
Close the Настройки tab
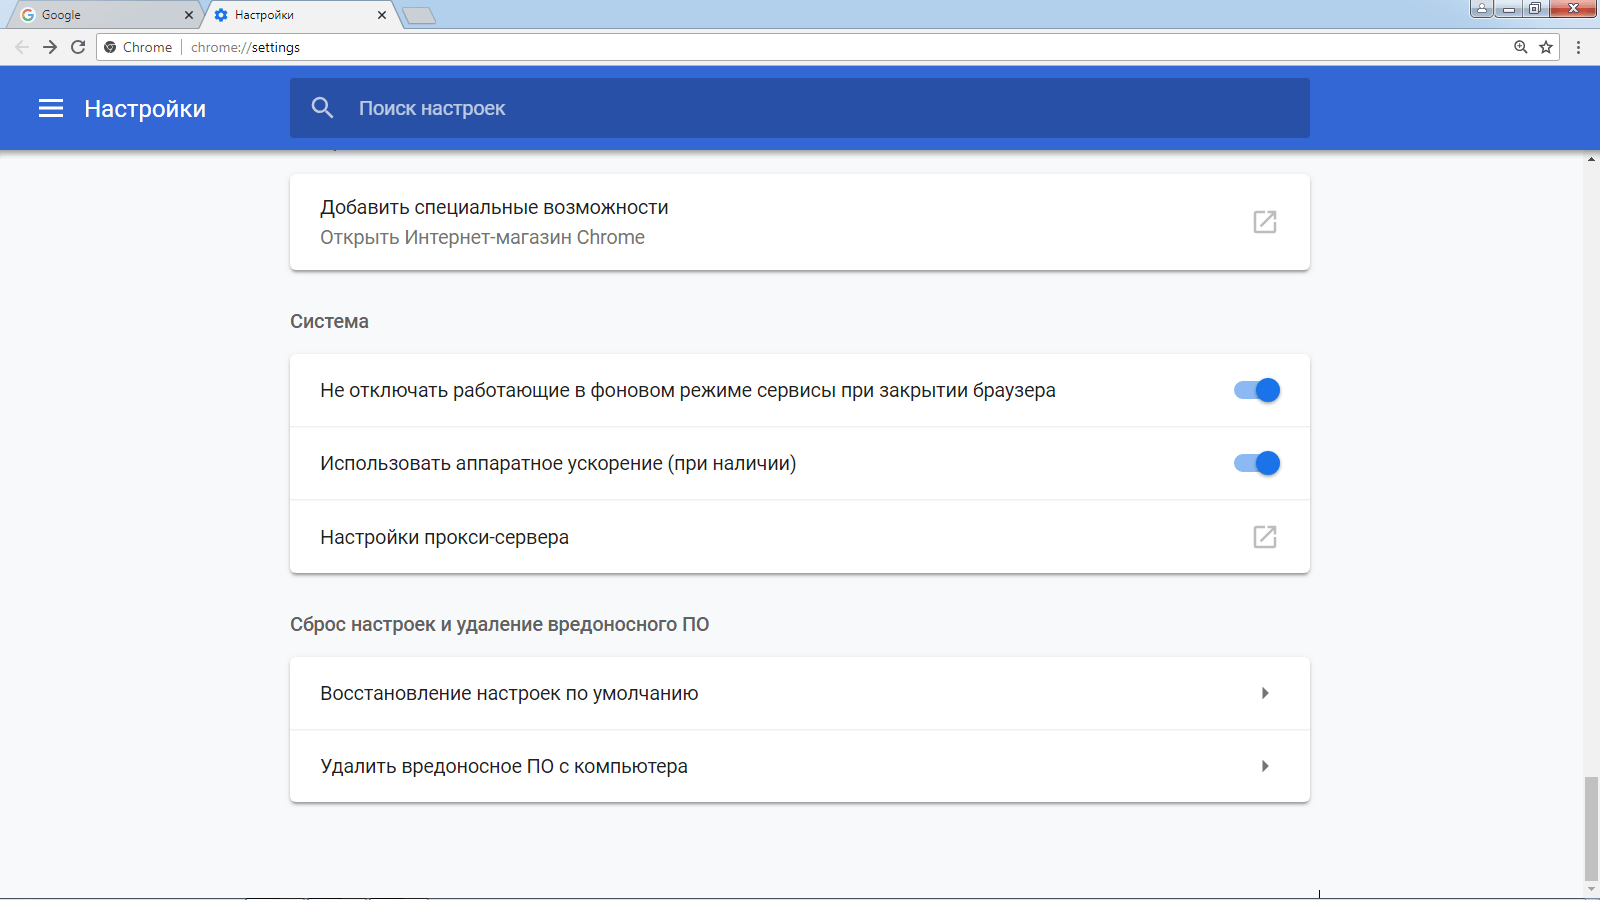(382, 15)
